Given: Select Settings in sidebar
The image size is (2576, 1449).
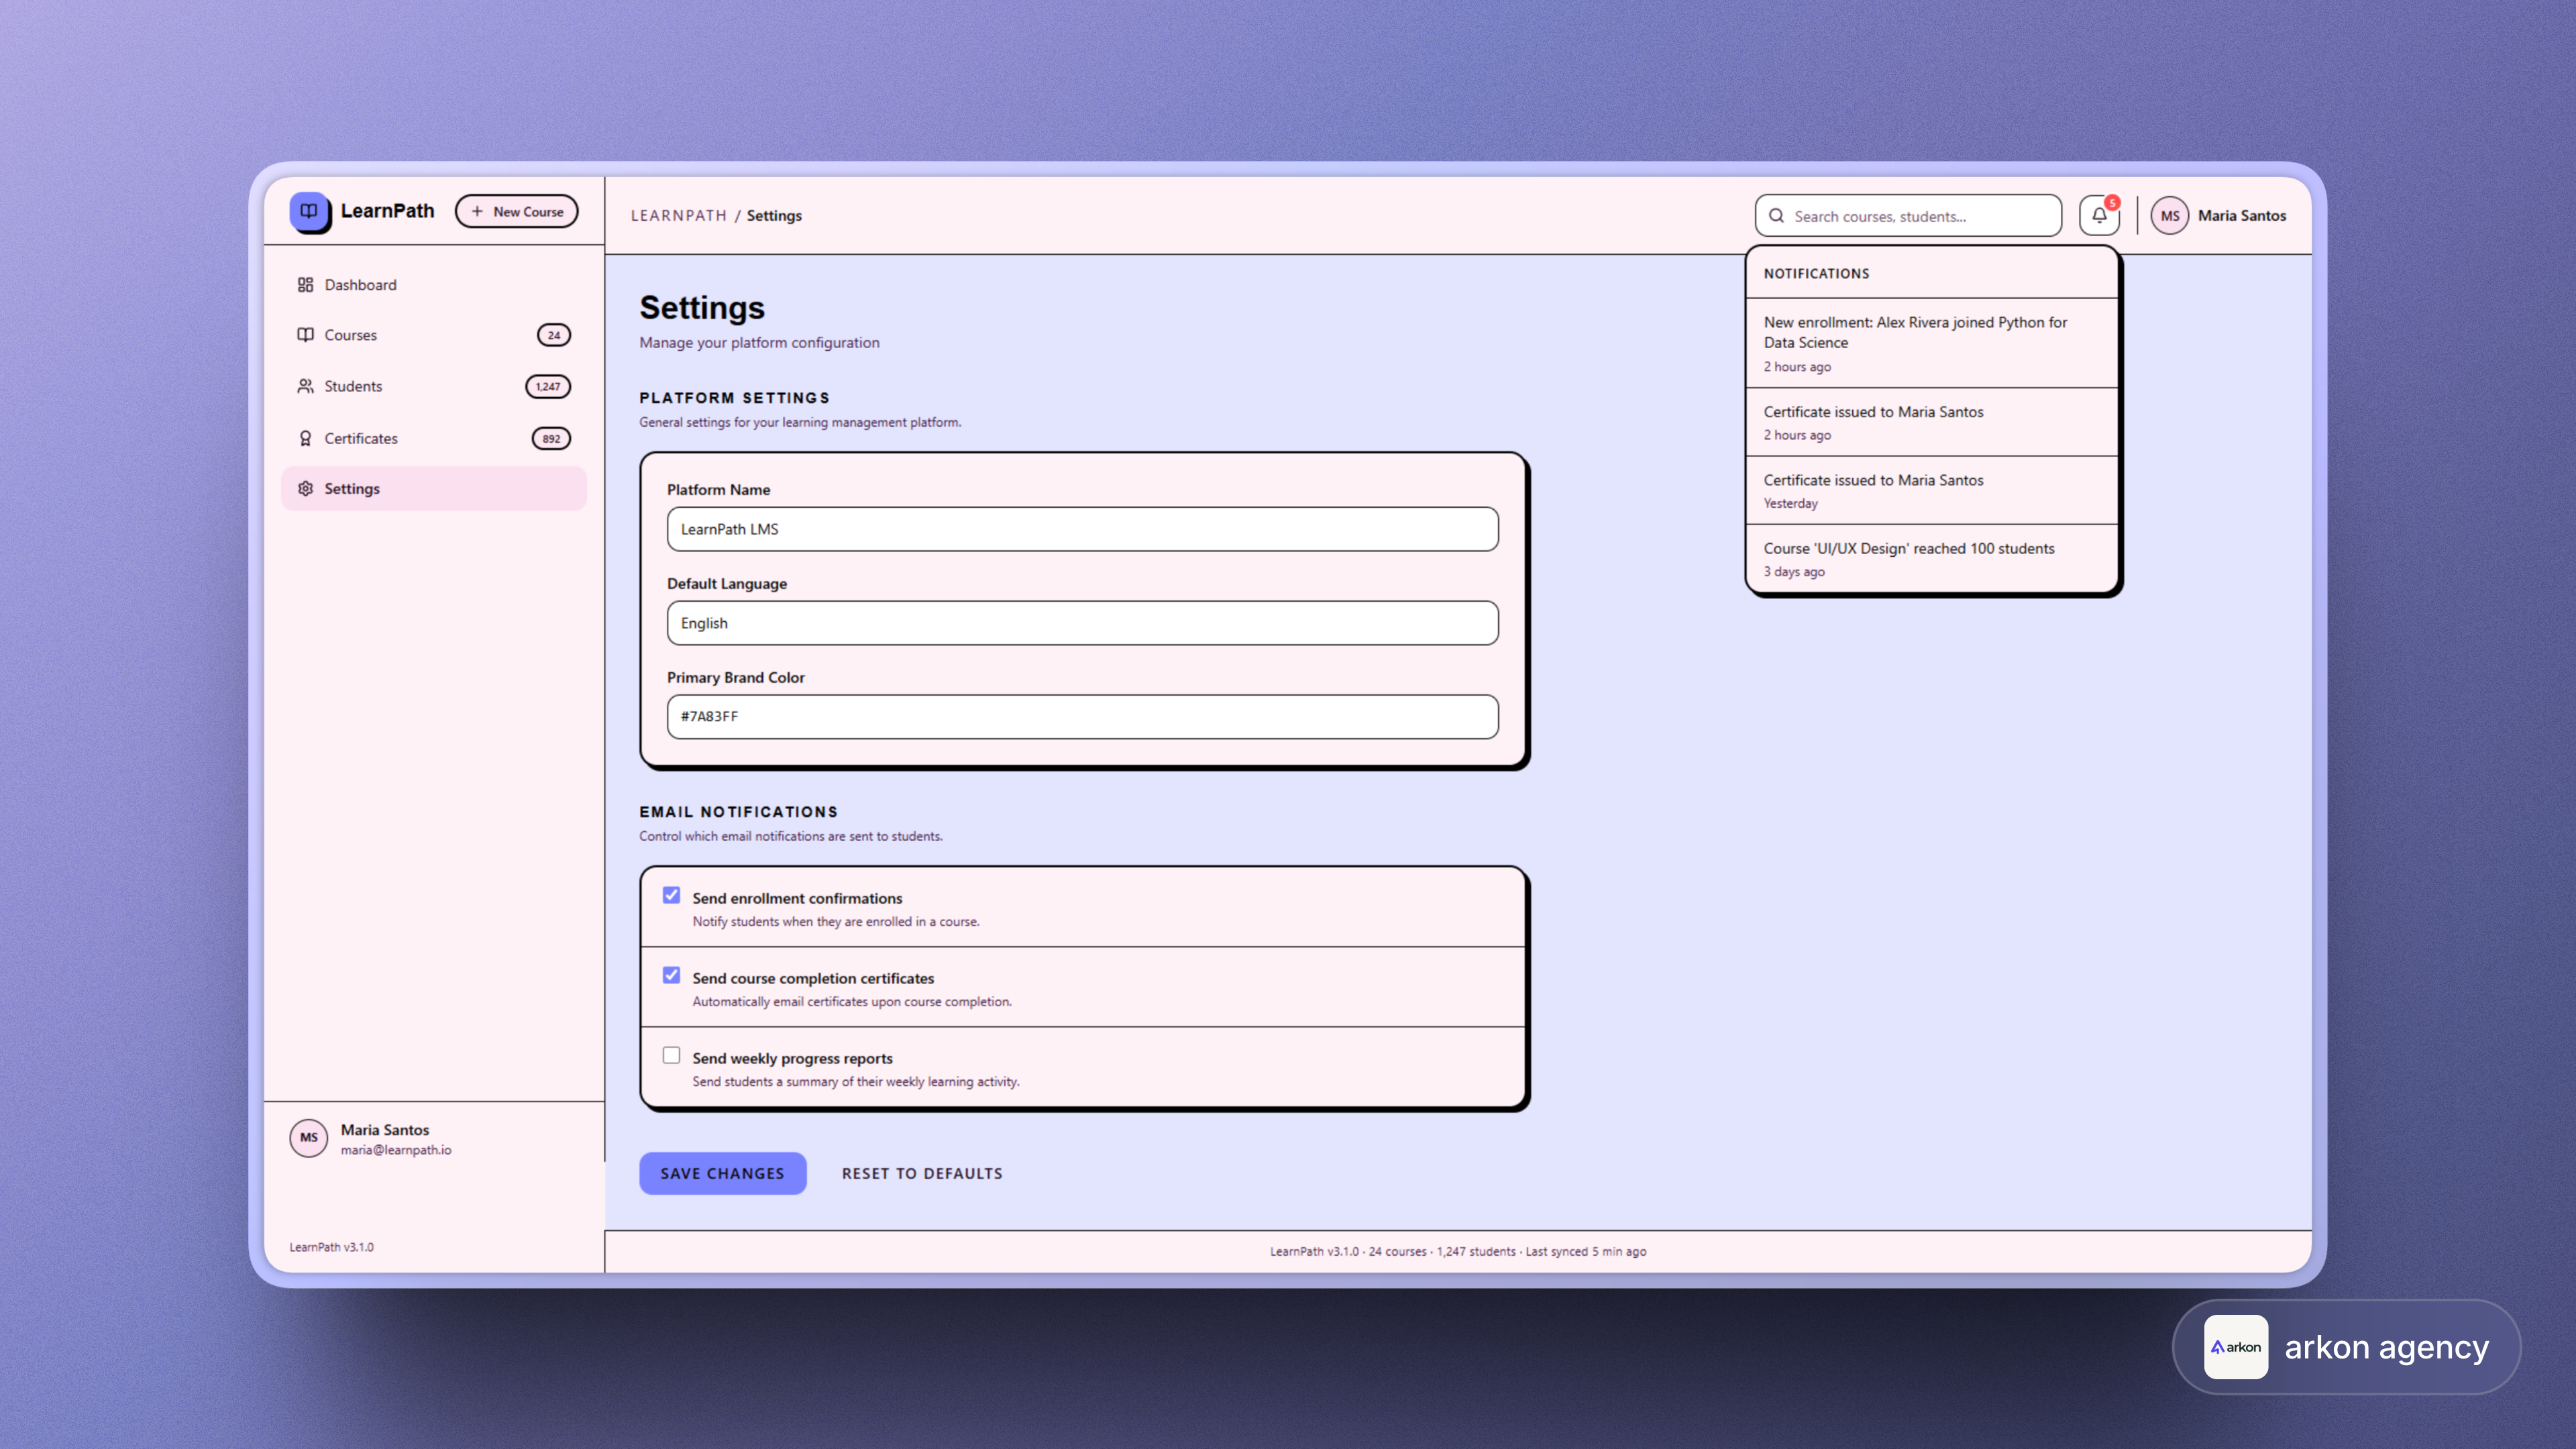Looking at the screenshot, I should click(434, 488).
